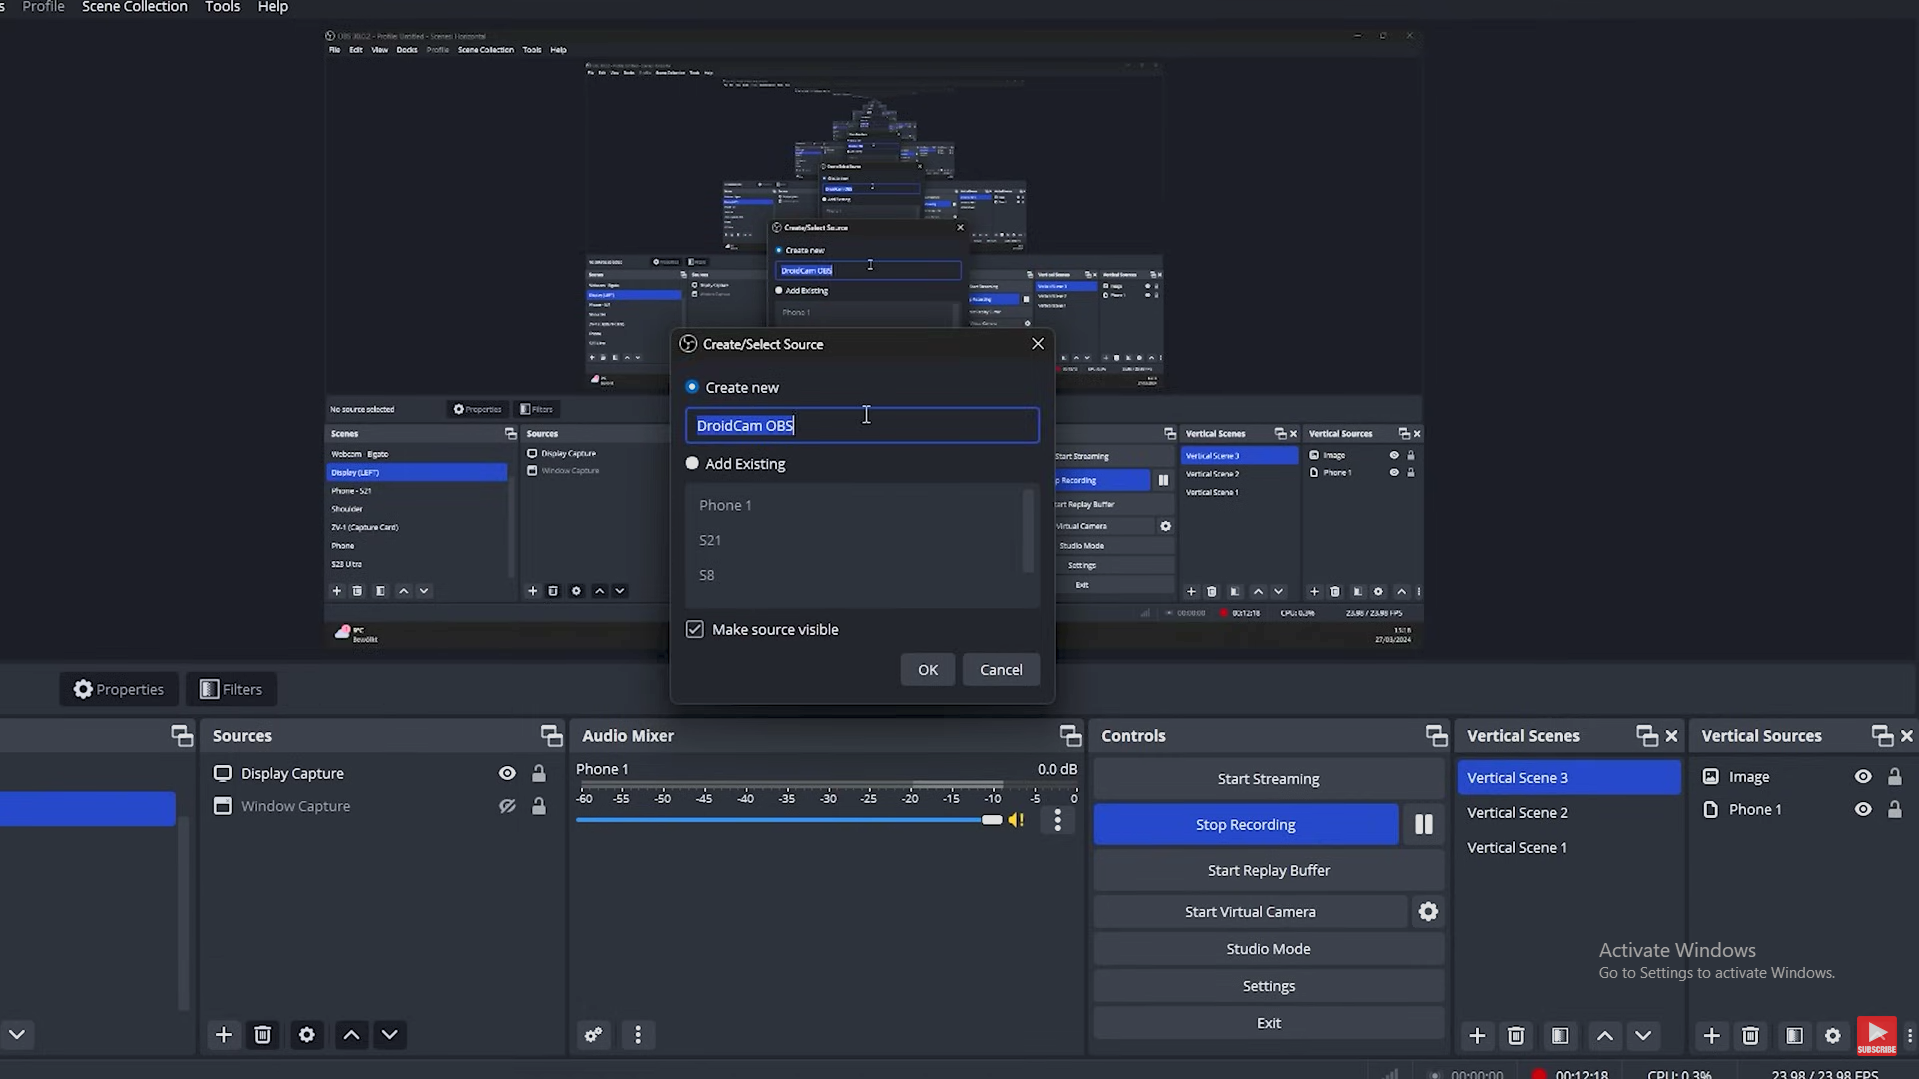
Task: Open Phone 1 audio options menu
Action: [1057, 821]
